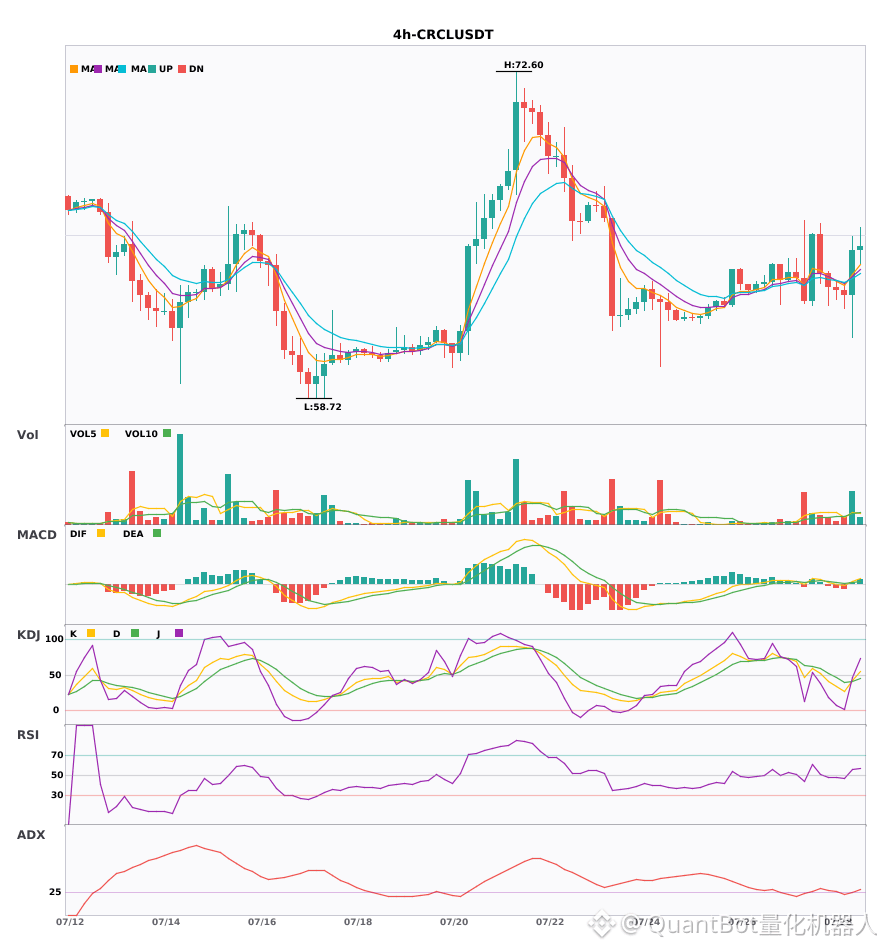Click the ADX axis value 25
Viewport: 885px width, 950px height.
55,892
